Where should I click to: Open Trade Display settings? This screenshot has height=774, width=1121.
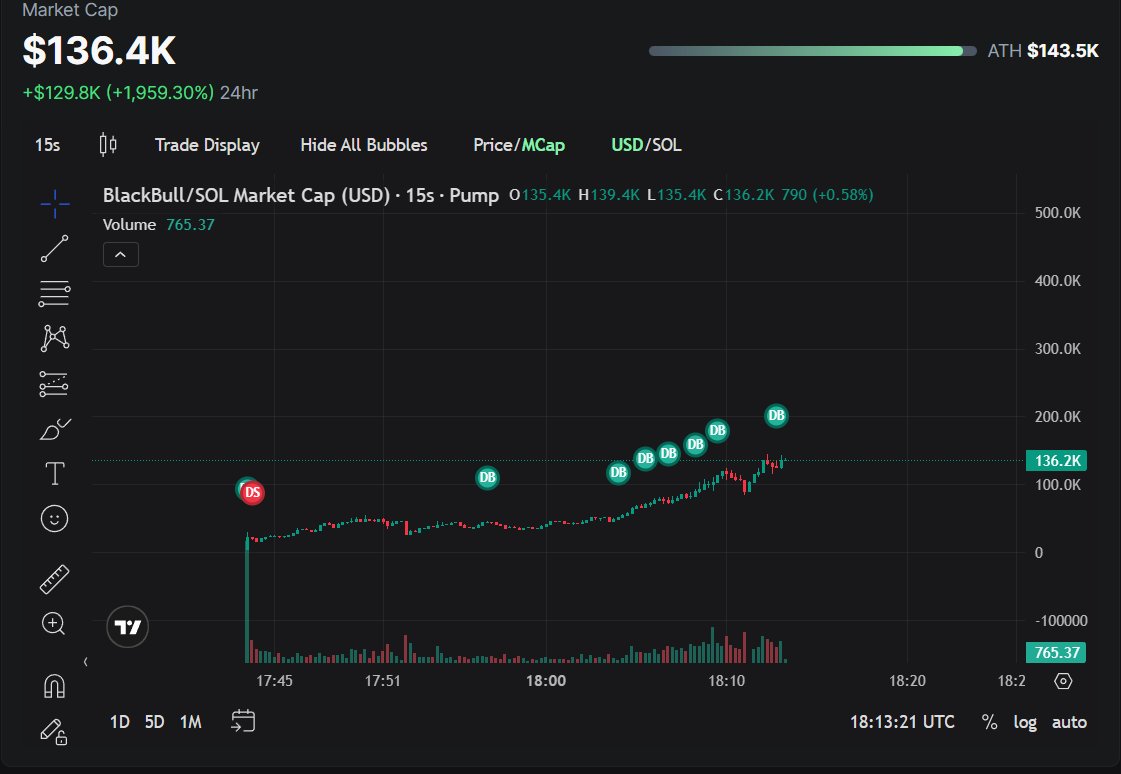point(207,144)
